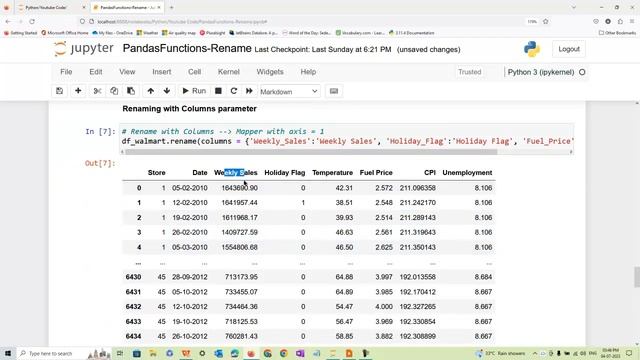The height and width of the screenshot is (360, 640).
Task: Click the cell value 1641957.44
Action: coord(240,203)
